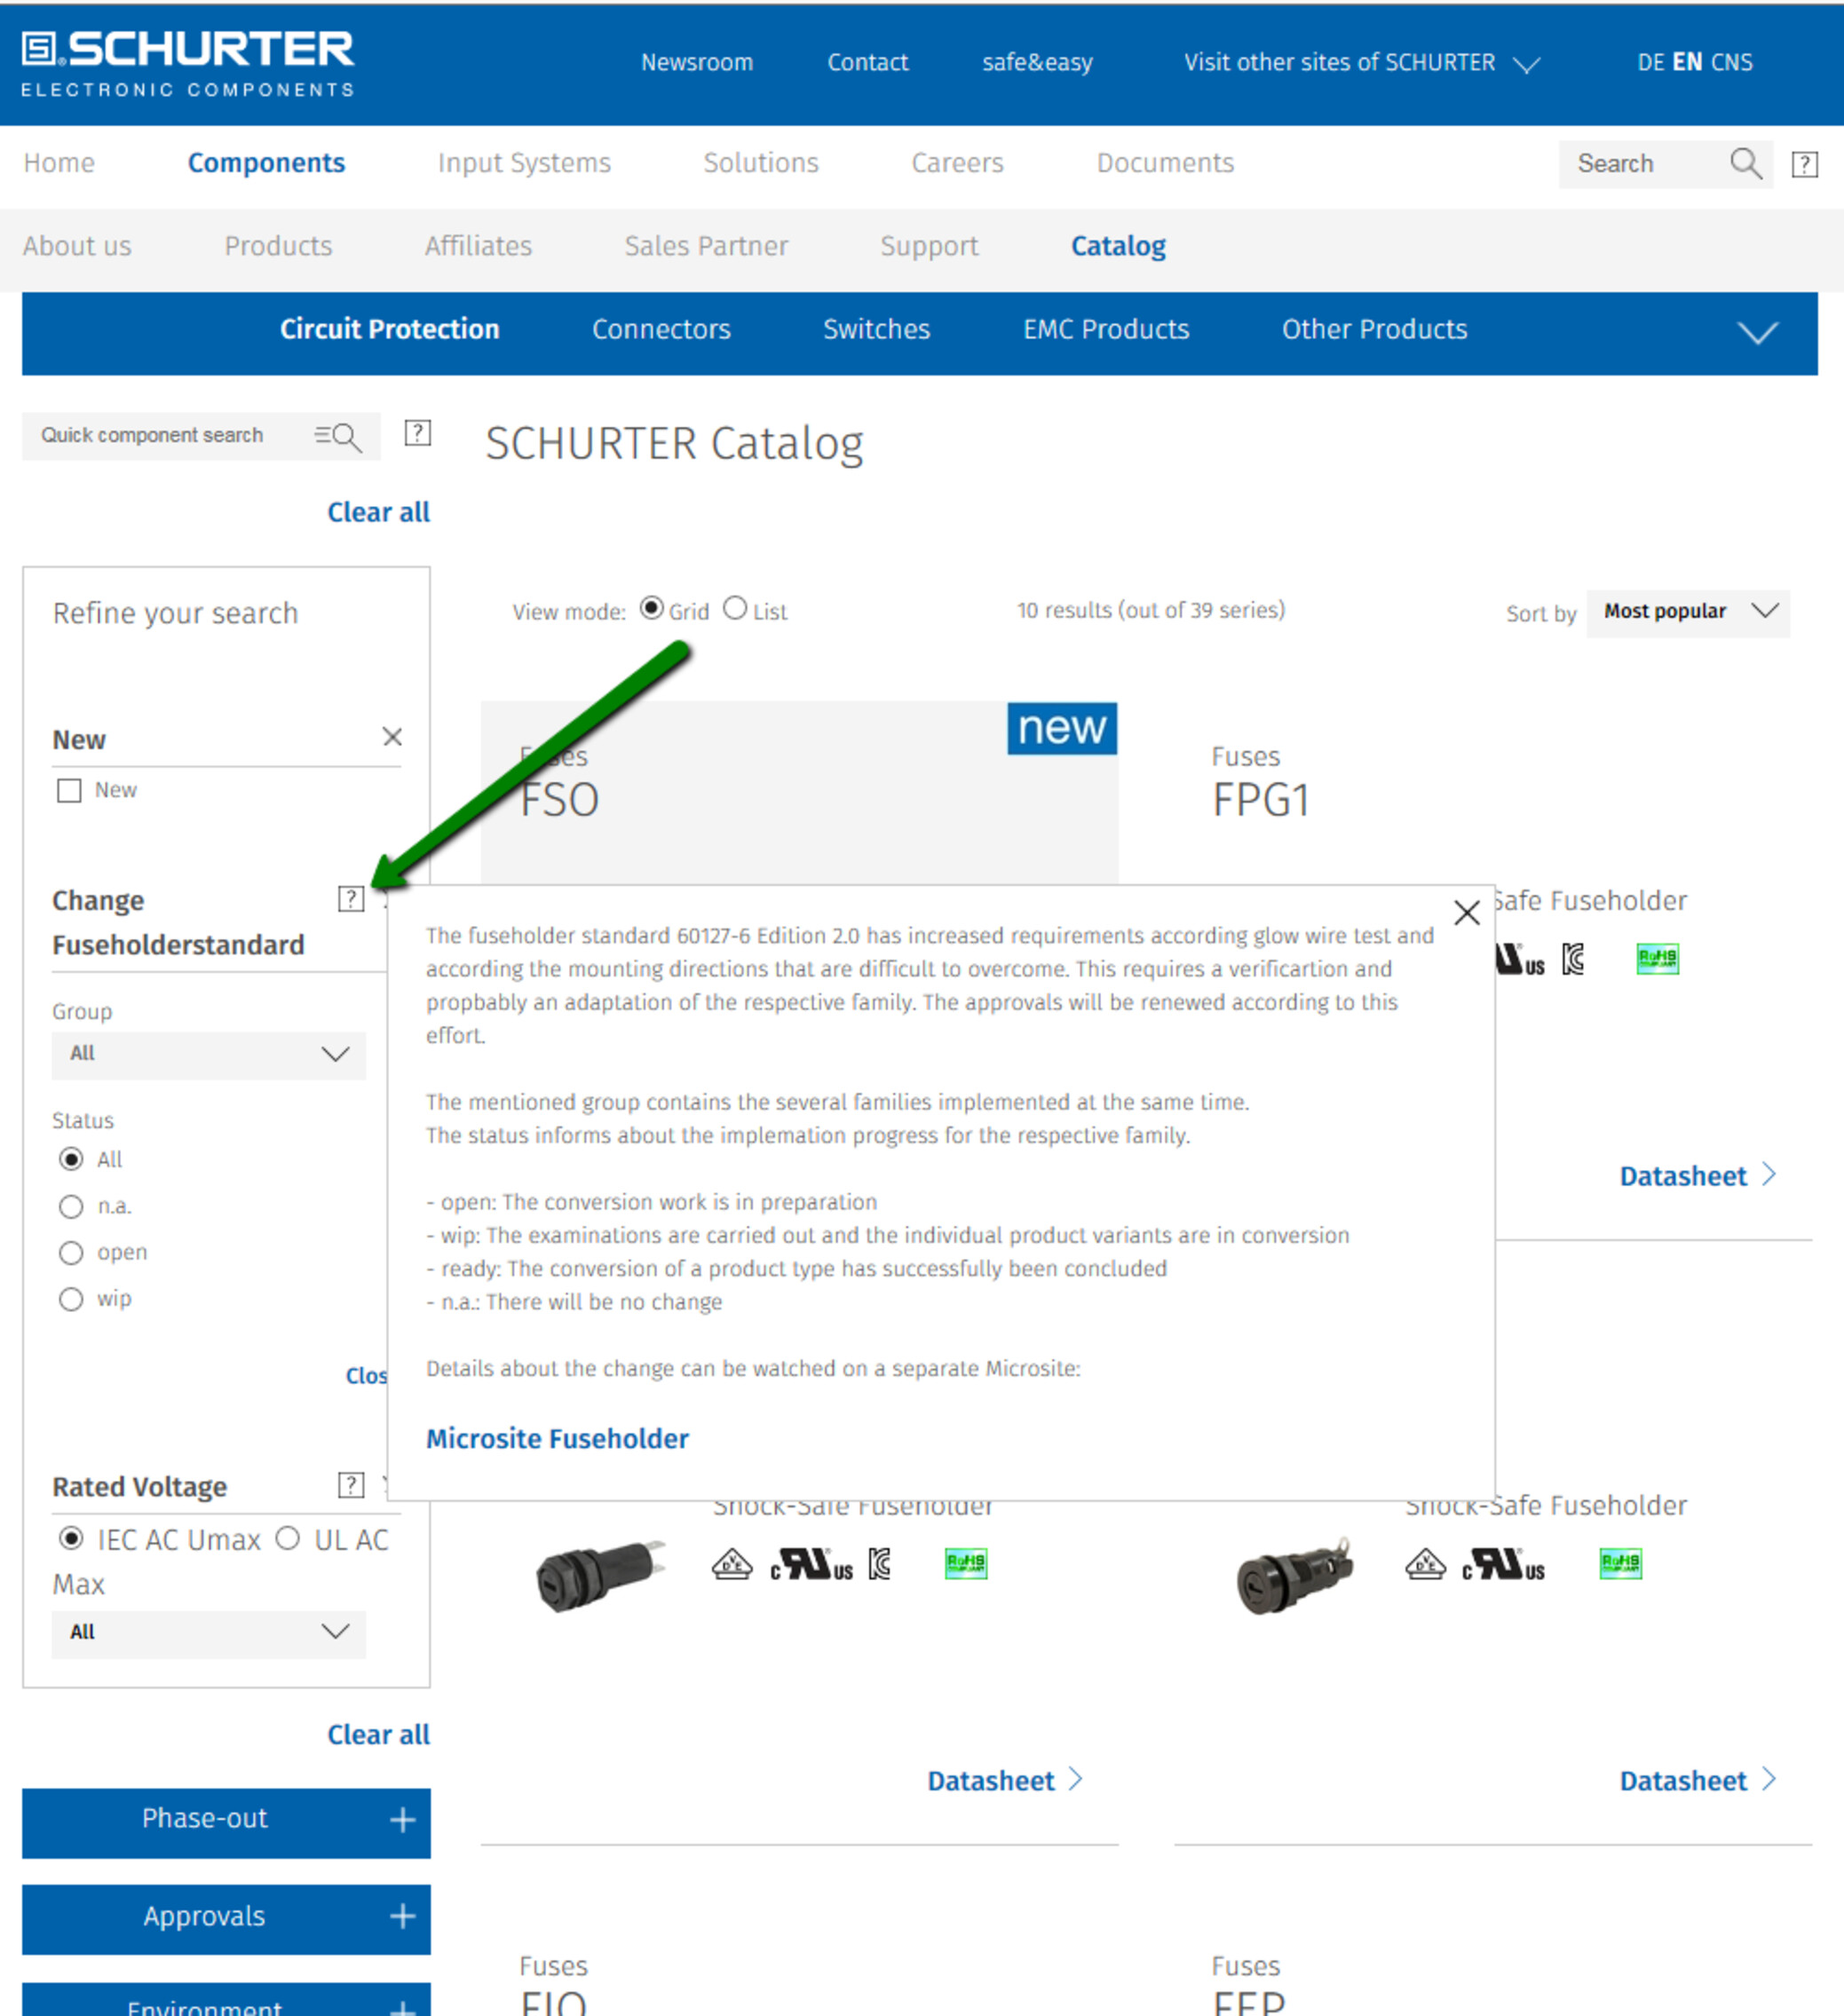Open Datasheet link in lower left card
Screen dimensions: 1844x2016
1005,1781
